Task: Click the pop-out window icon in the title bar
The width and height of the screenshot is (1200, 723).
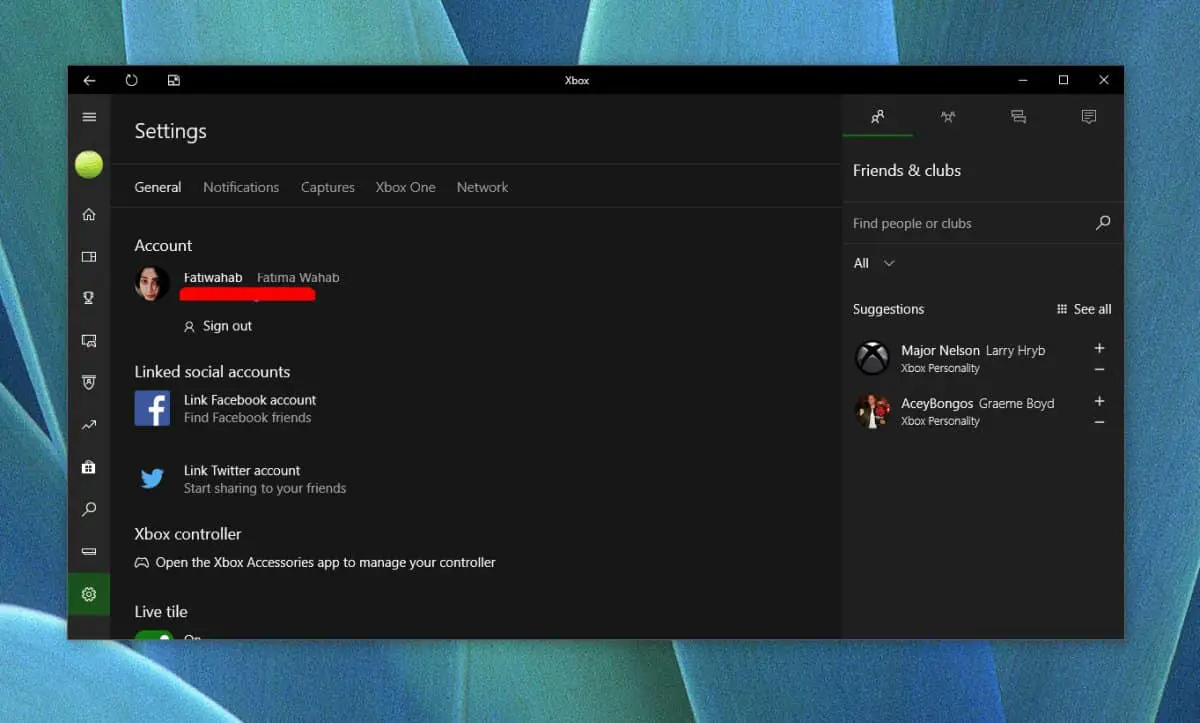Action: click(173, 80)
